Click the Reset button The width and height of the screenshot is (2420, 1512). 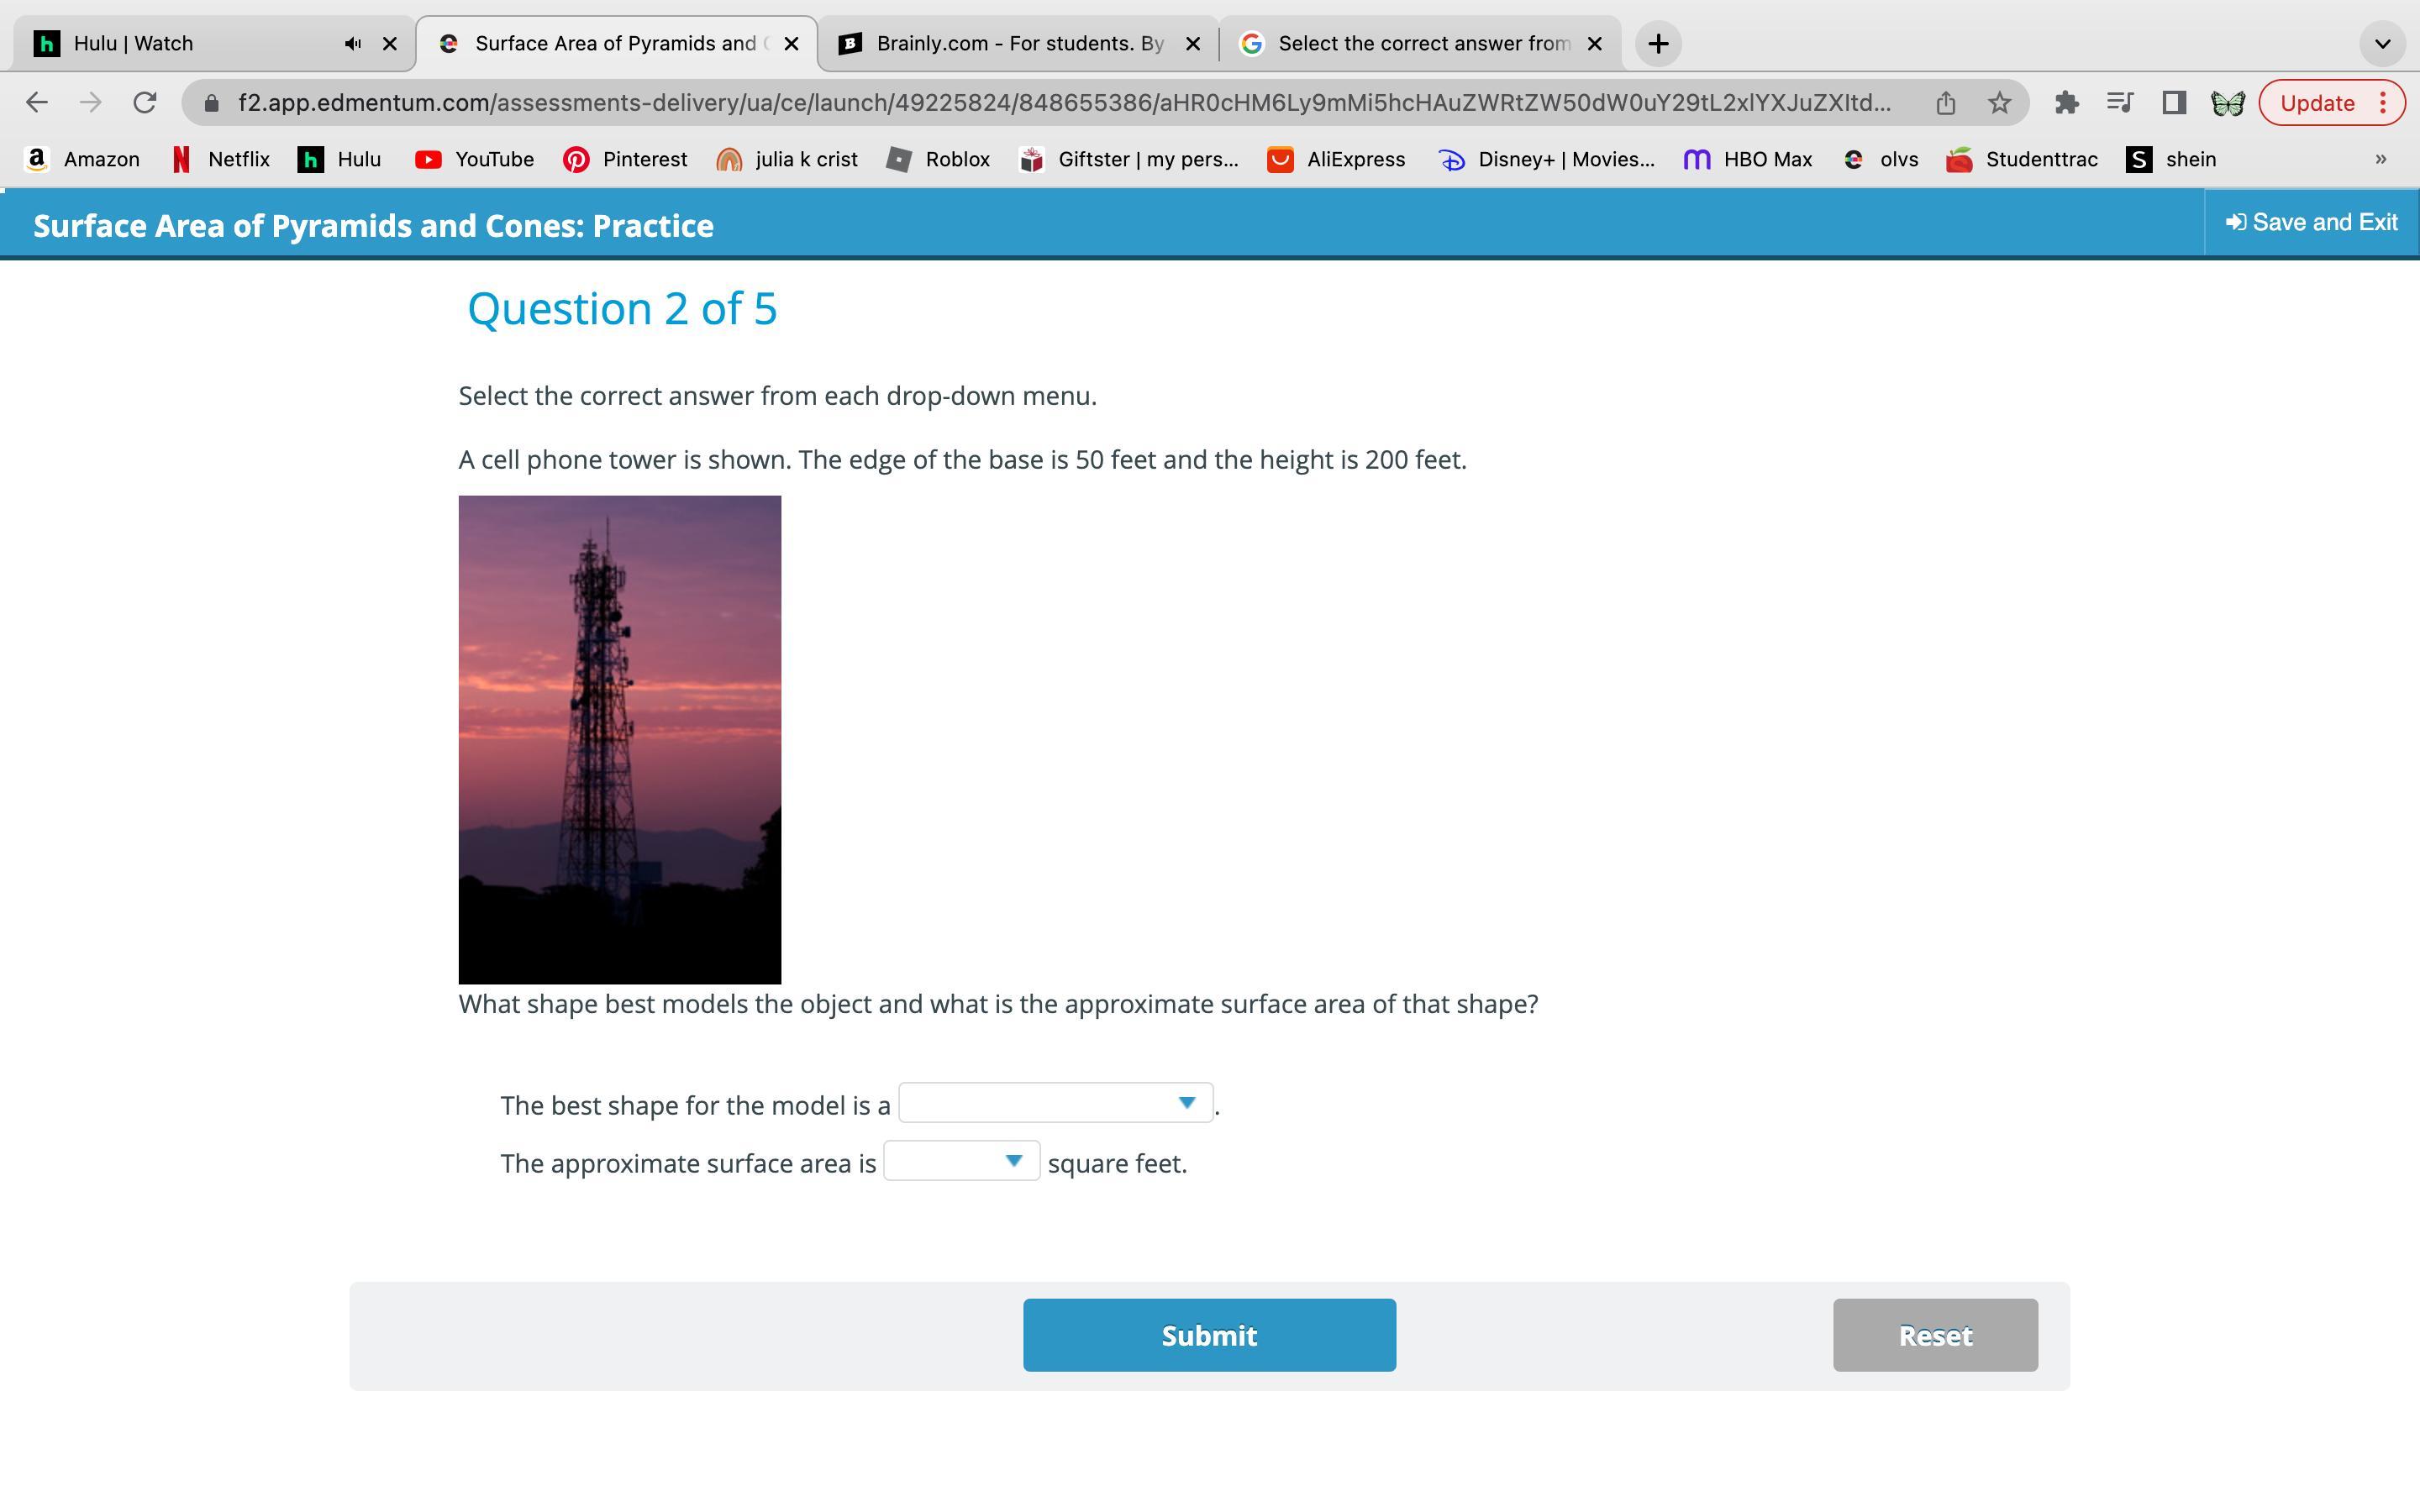pos(1934,1335)
